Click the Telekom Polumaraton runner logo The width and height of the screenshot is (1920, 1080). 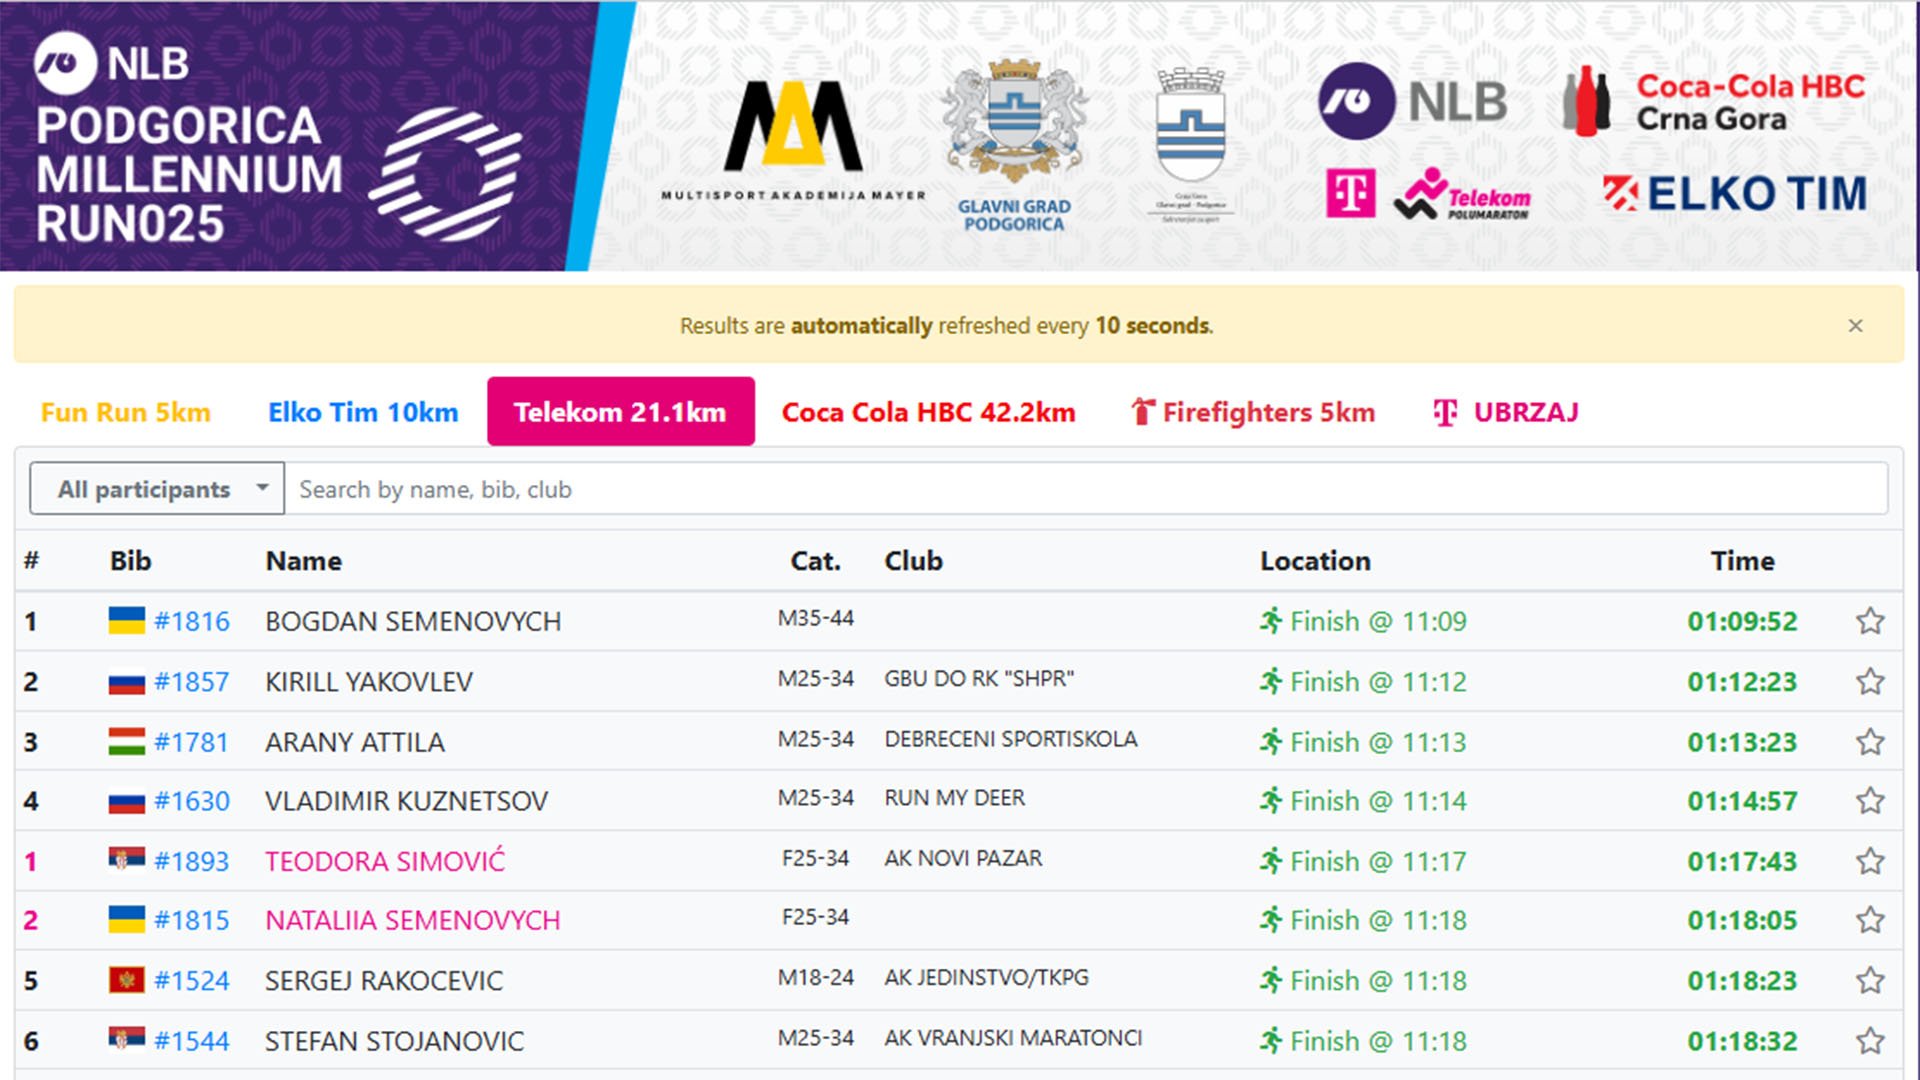(x=1462, y=194)
